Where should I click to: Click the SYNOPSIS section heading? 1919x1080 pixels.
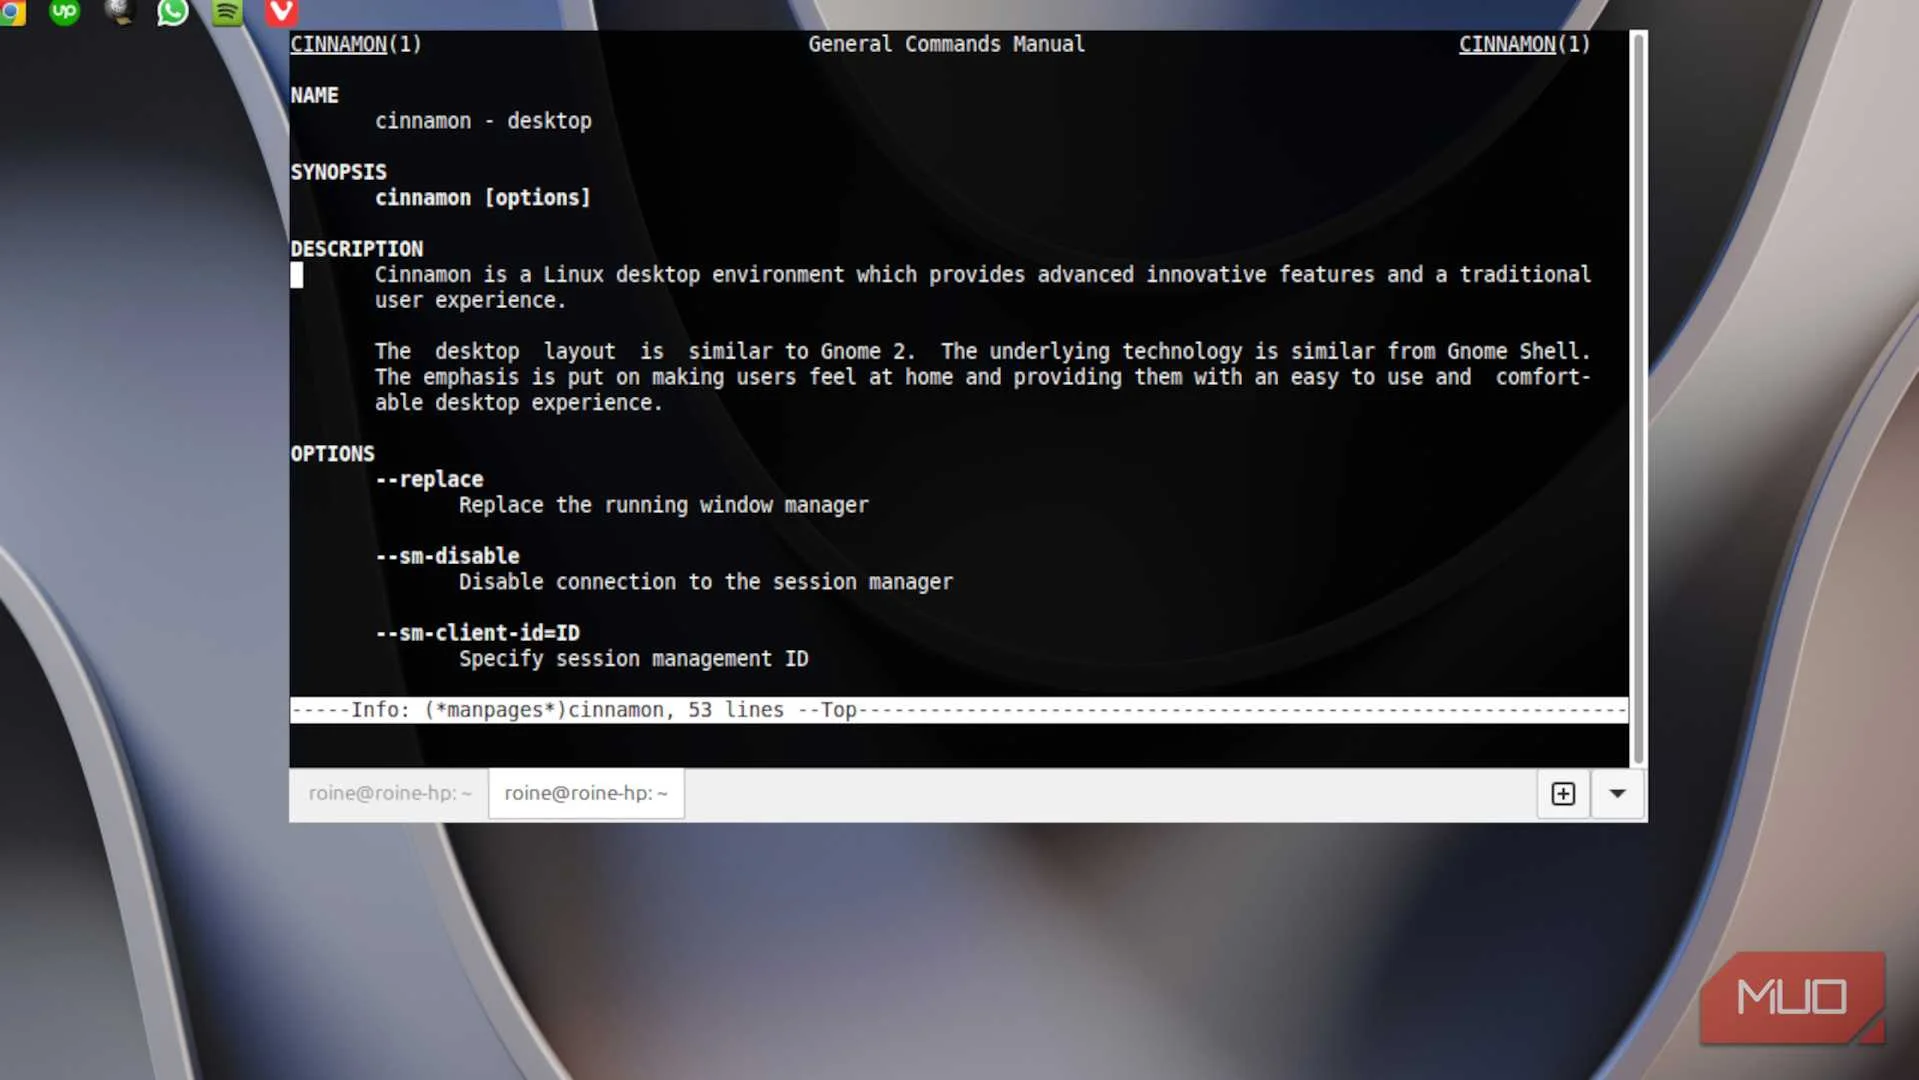pyautogui.click(x=339, y=171)
